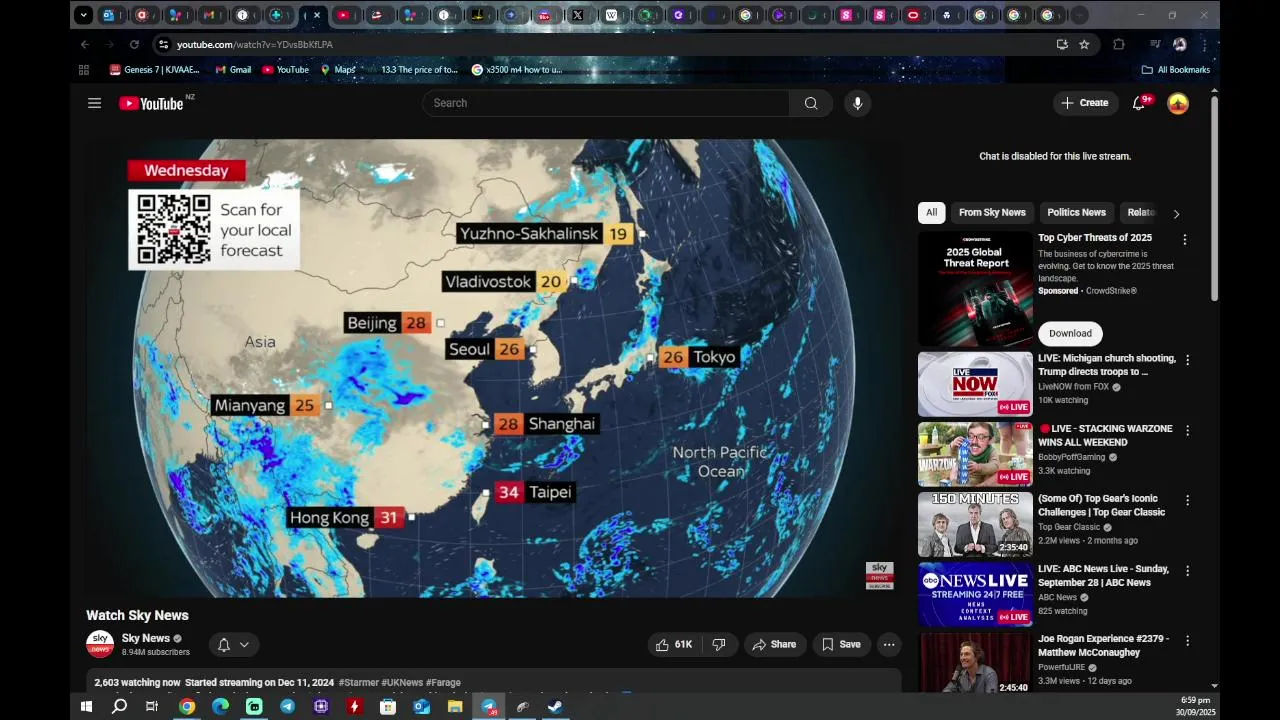The height and width of the screenshot is (720, 1280).
Task: Open options for Joe Rogan Experience video
Action: point(1187,640)
